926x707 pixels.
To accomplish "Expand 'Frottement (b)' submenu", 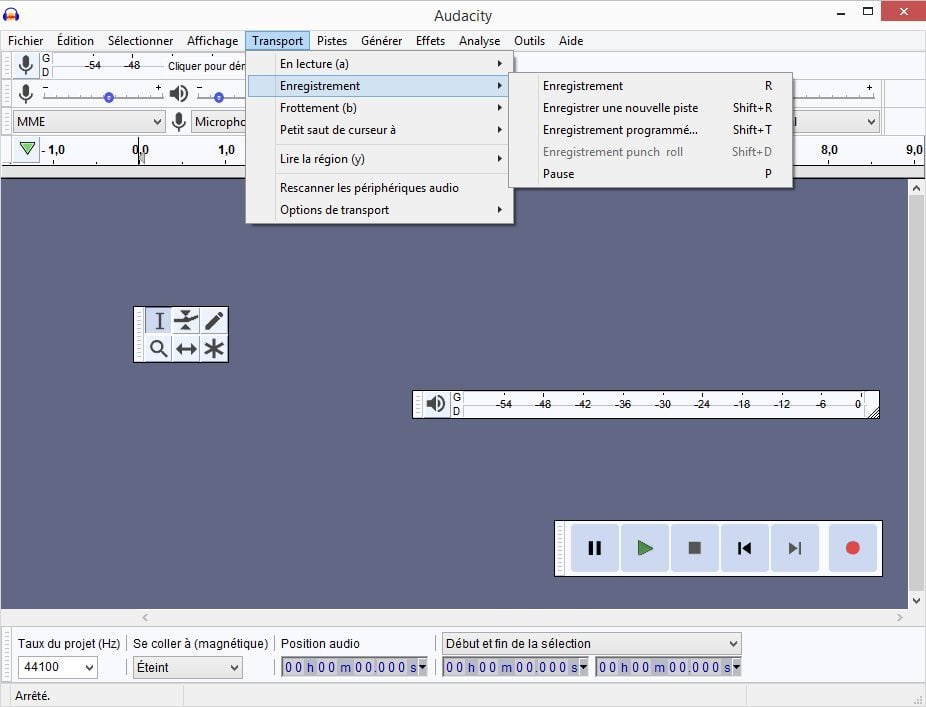I will 380,107.
